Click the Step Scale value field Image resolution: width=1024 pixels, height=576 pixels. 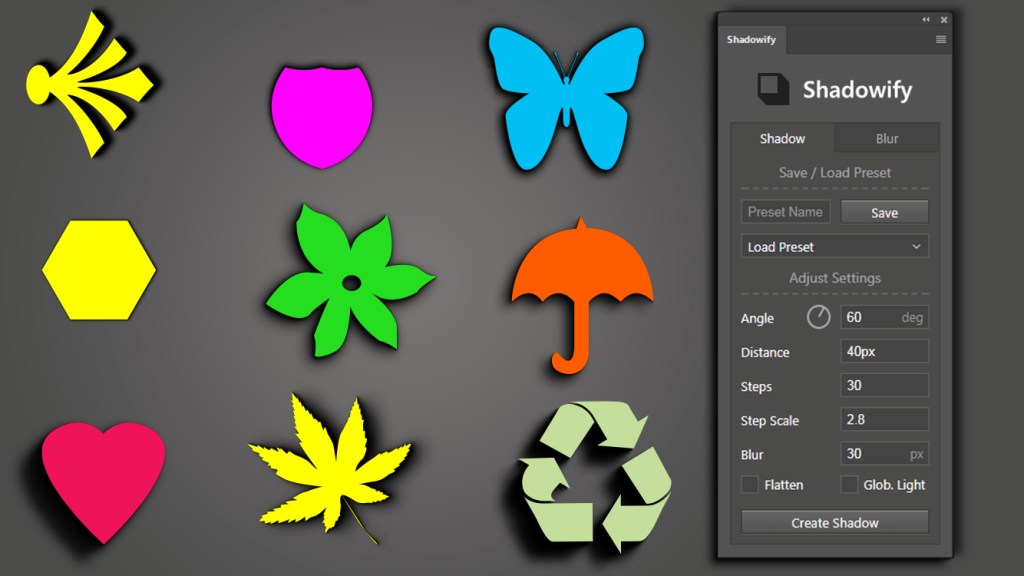(884, 419)
